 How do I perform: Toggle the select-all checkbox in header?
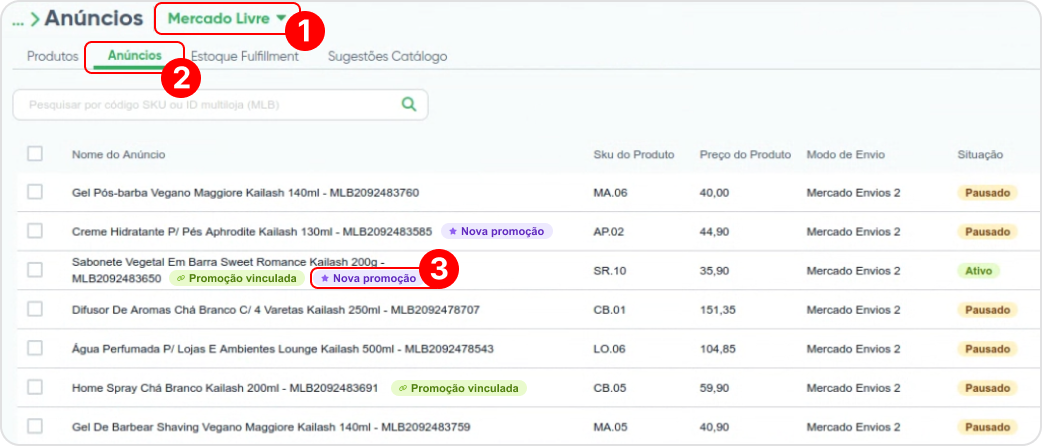[x=35, y=154]
